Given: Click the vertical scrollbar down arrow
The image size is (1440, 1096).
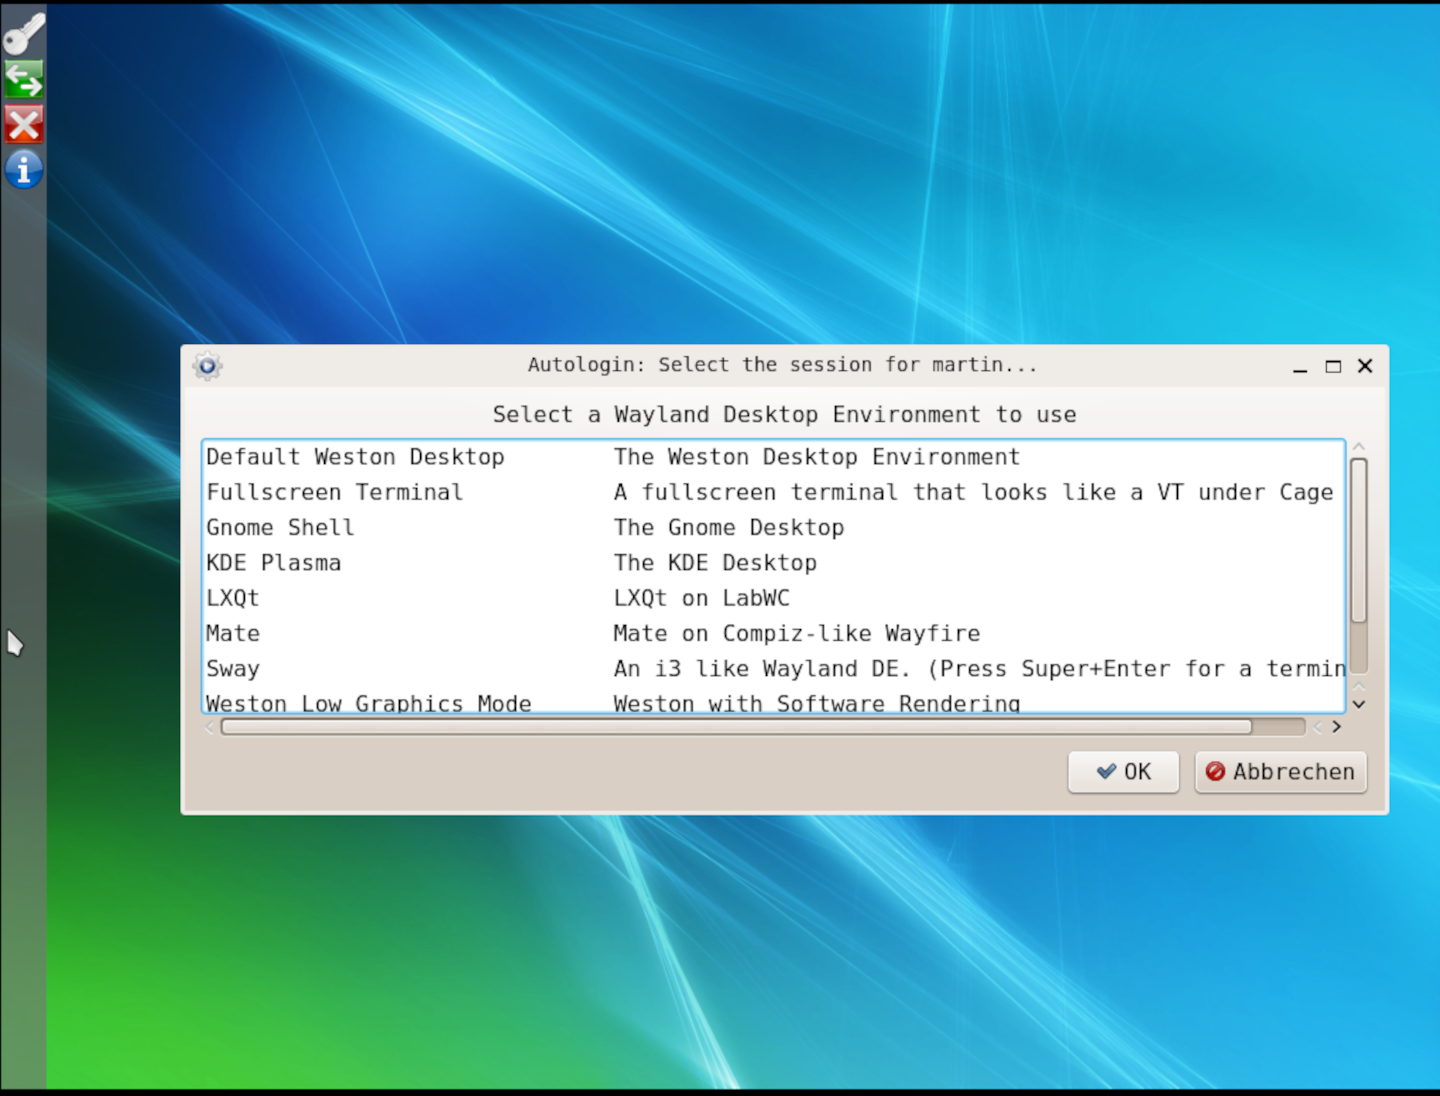Looking at the screenshot, I should pyautogui.click(x=1358, y=704).
